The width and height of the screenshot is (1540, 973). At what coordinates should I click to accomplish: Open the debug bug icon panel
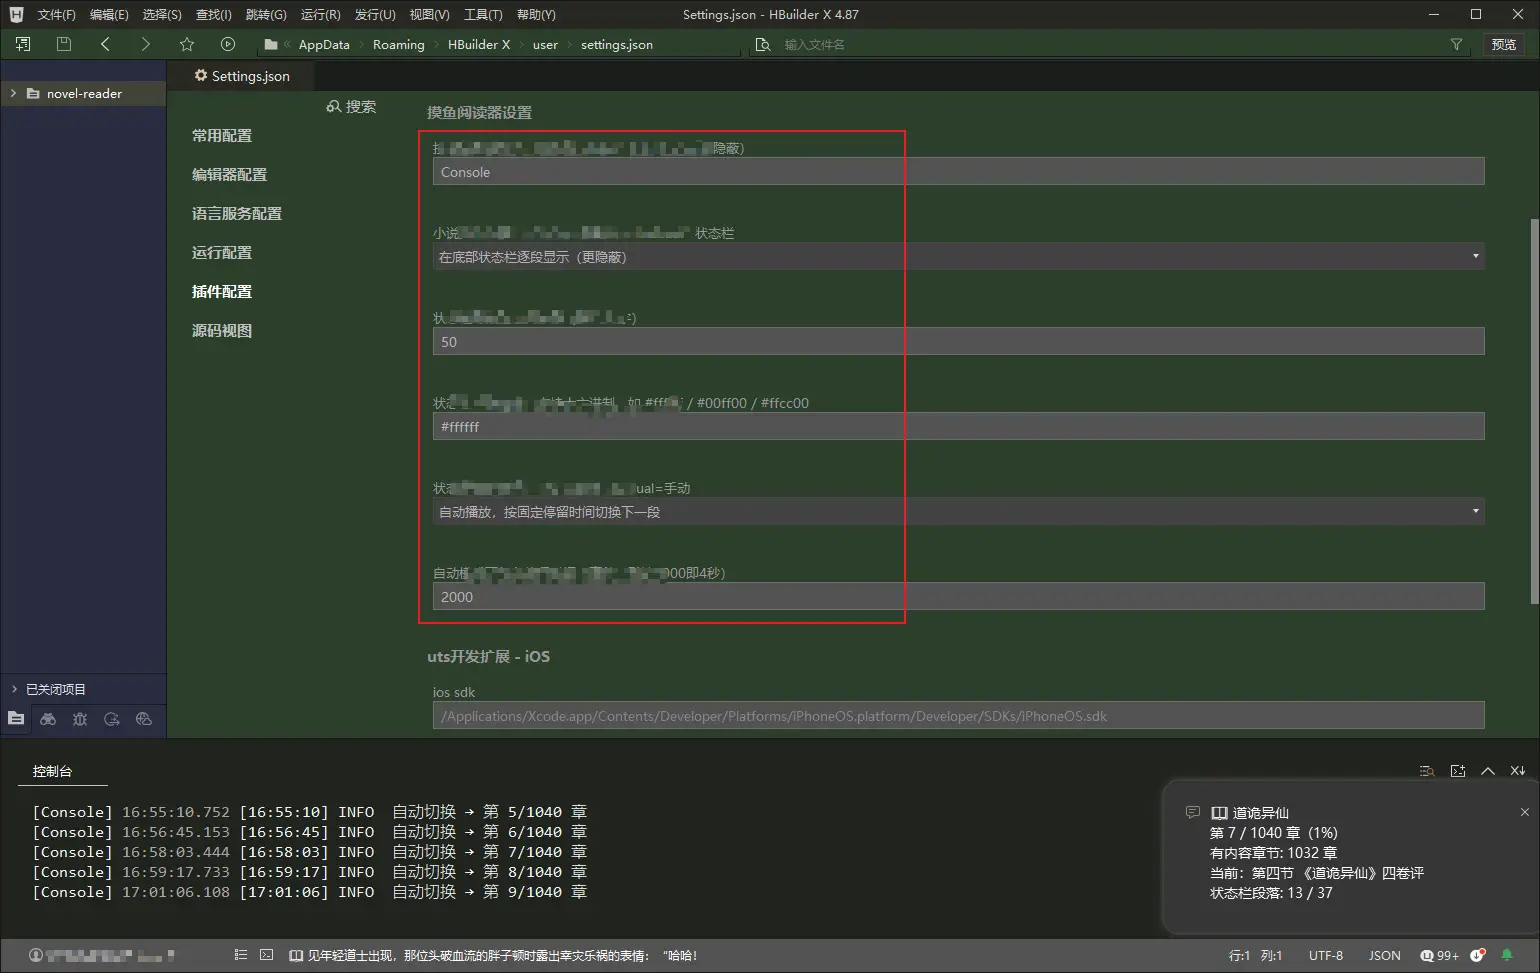80,719
